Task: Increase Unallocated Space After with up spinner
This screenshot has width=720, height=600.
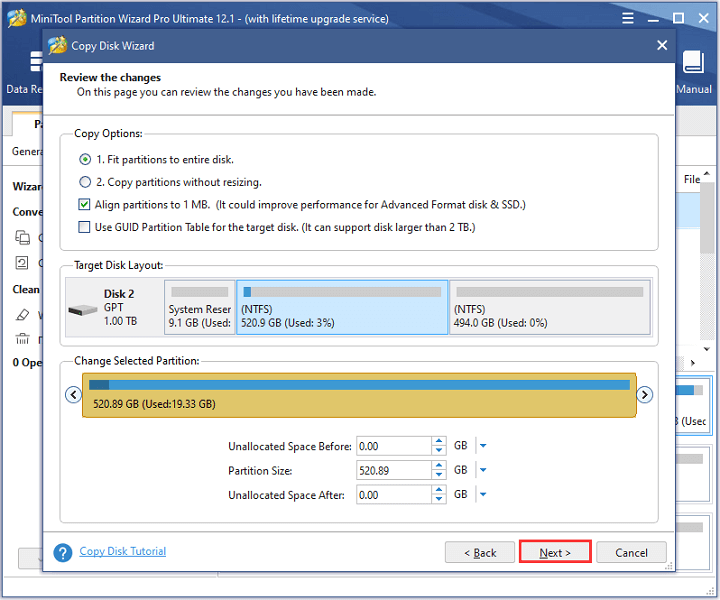Action: tap(439, 490)
